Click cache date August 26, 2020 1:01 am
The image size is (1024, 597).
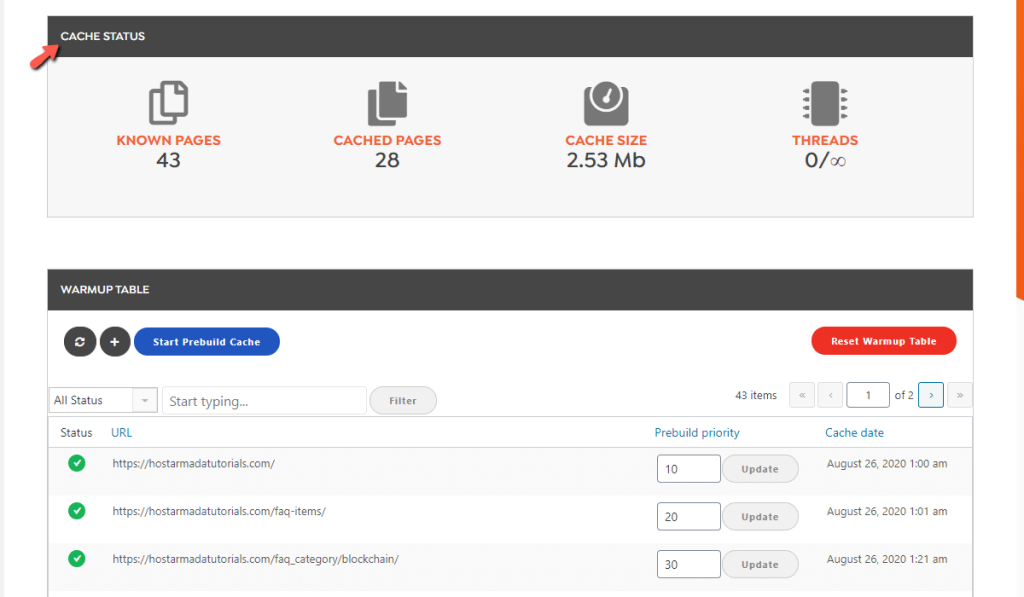coord(887,511)
